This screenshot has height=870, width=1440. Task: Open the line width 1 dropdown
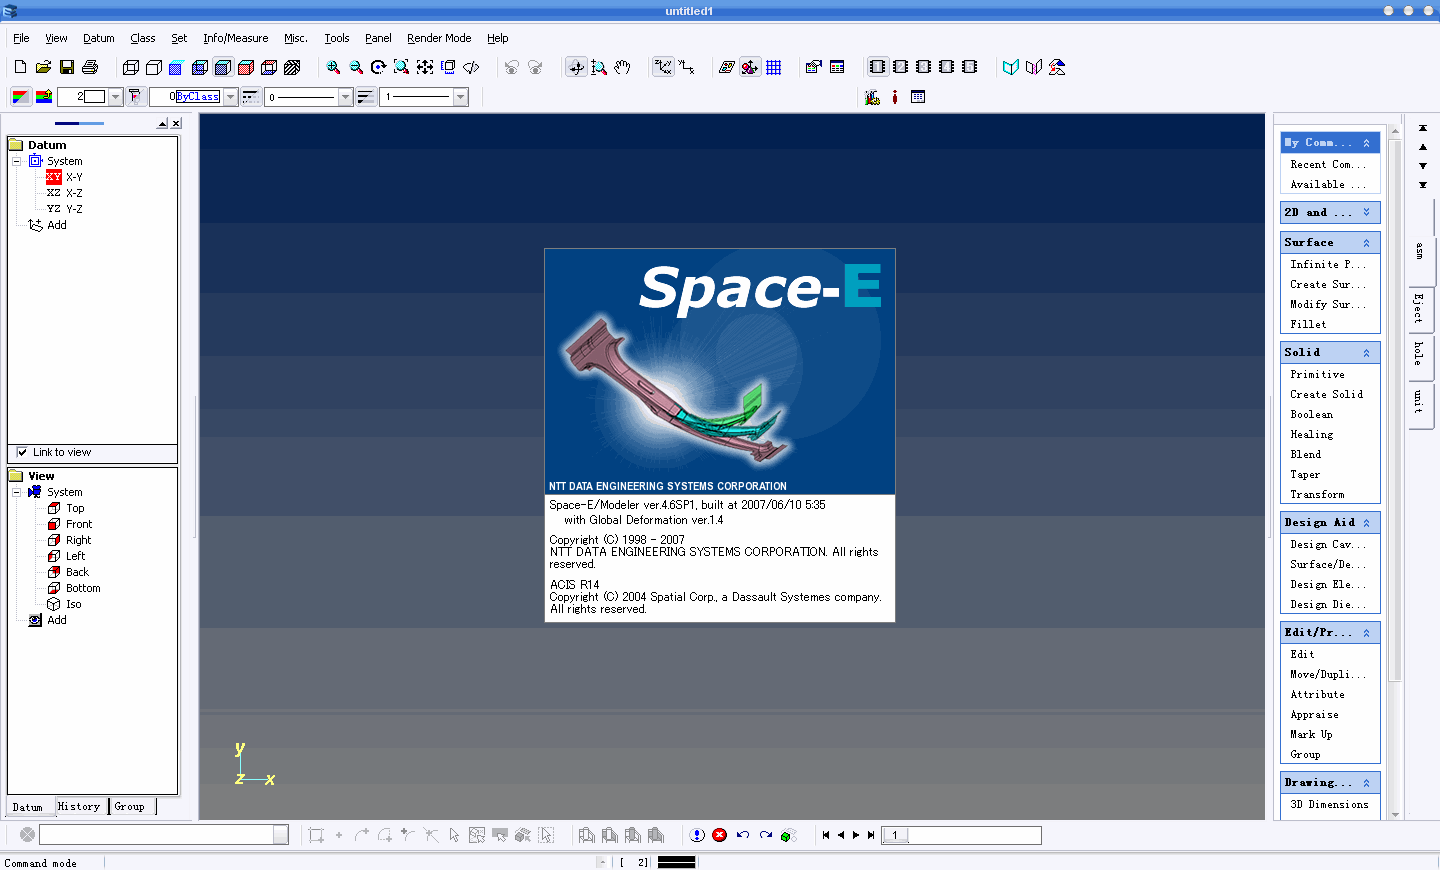coord(461,97)
